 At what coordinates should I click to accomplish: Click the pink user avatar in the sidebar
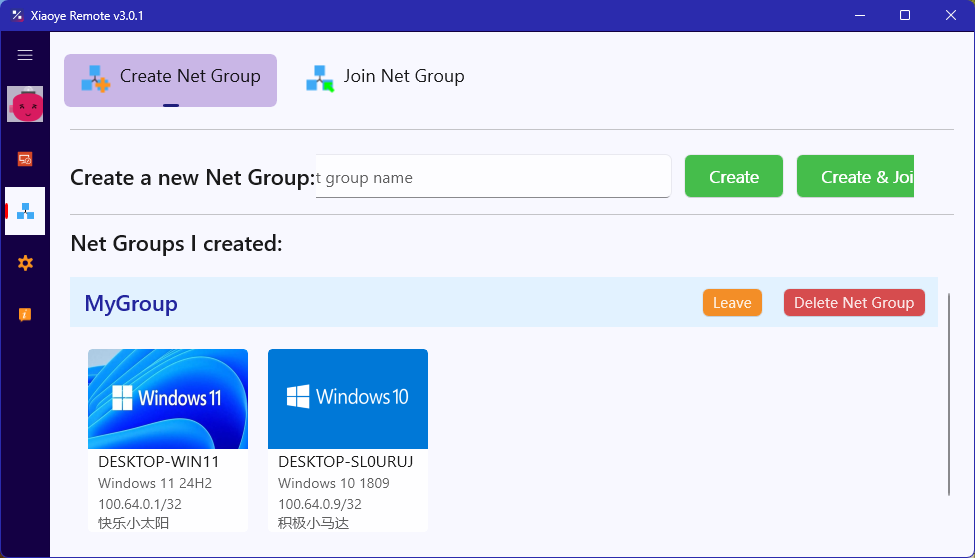[x=25, y=104]
